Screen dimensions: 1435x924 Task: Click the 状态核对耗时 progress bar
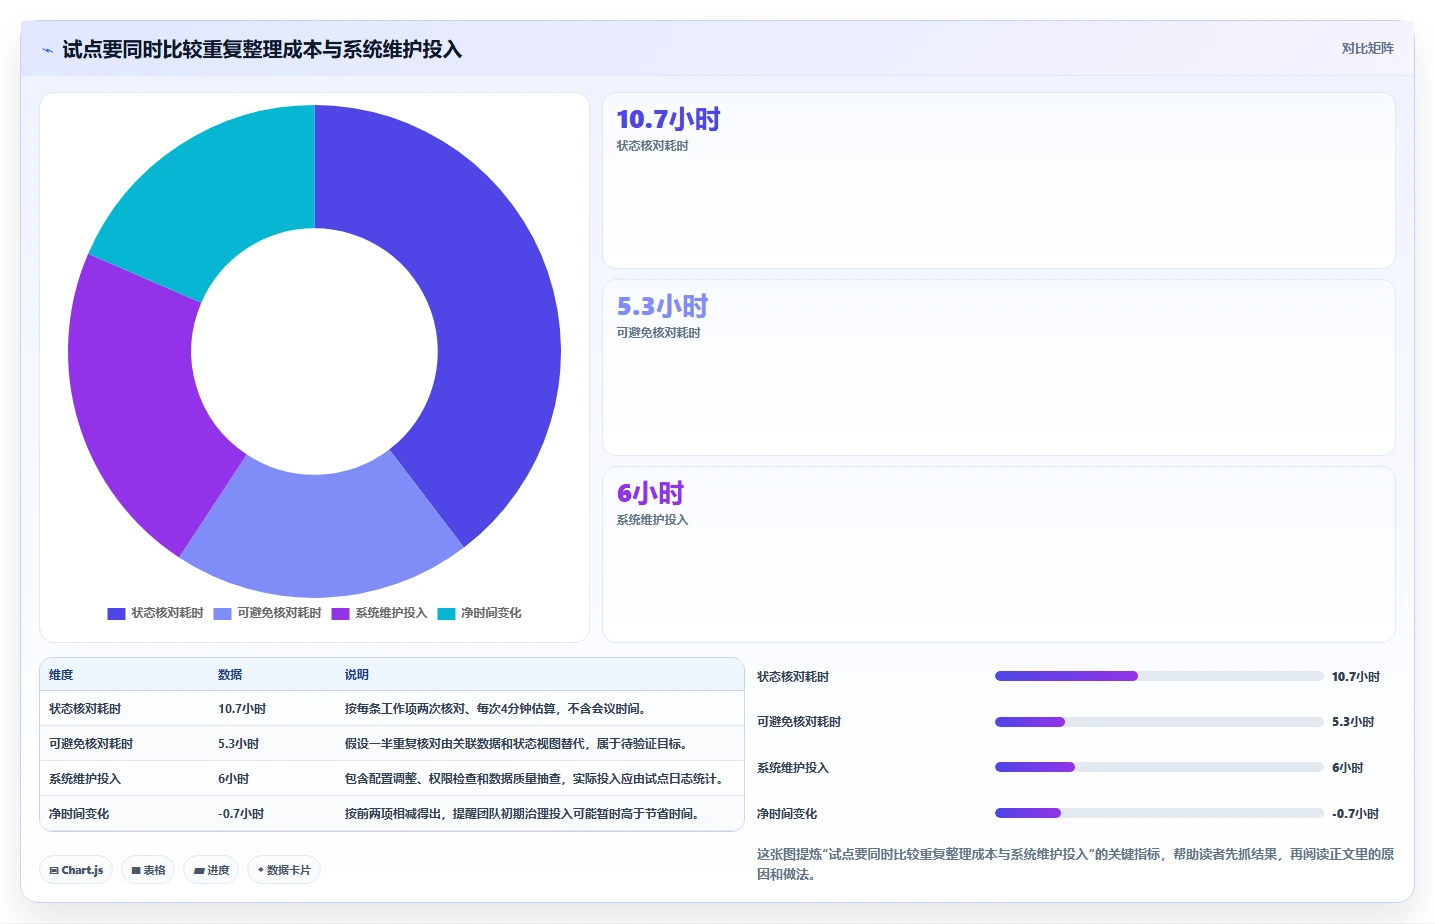[1159, 676]
